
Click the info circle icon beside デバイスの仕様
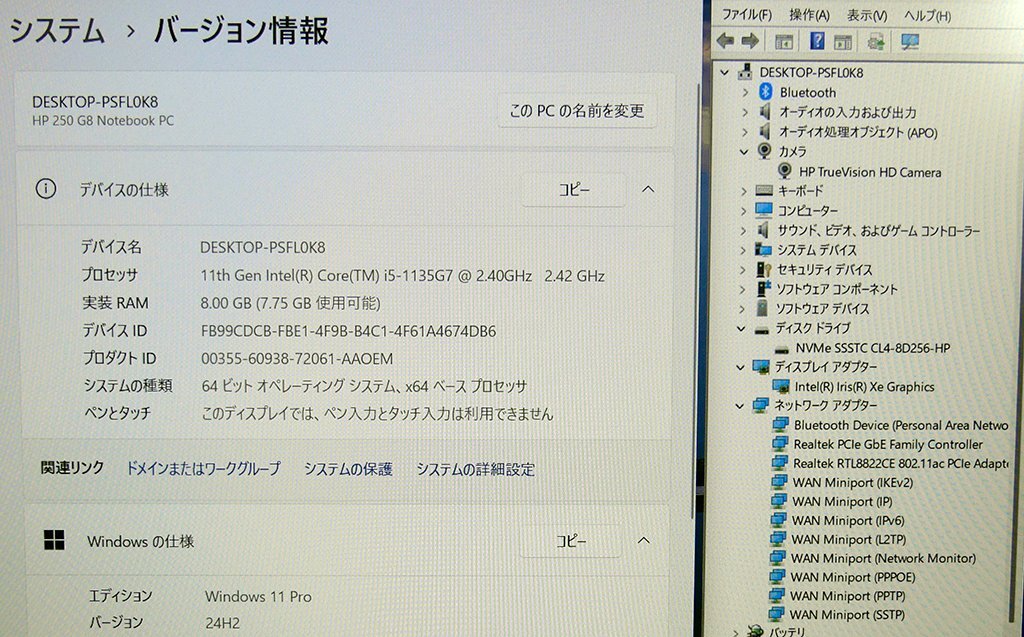[x=46, y=189]
